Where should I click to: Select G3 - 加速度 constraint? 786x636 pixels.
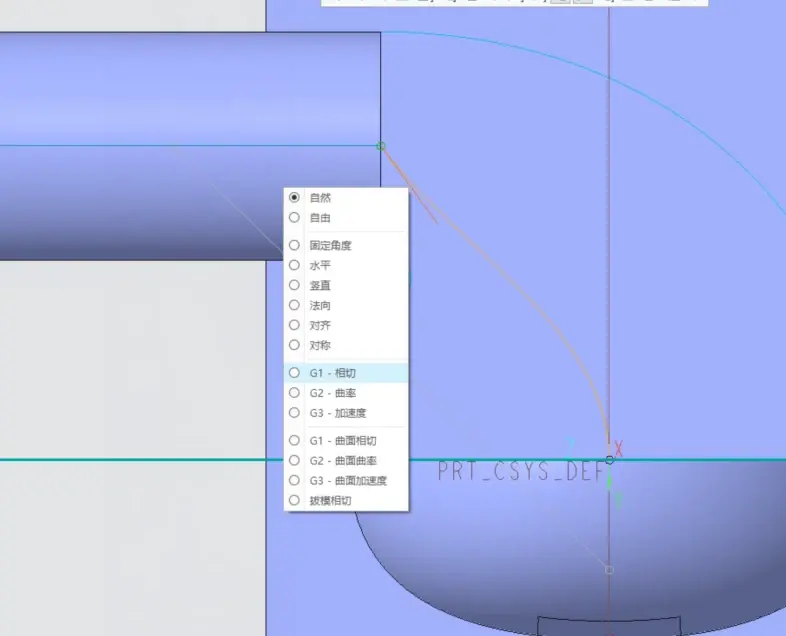pos(346,413)
